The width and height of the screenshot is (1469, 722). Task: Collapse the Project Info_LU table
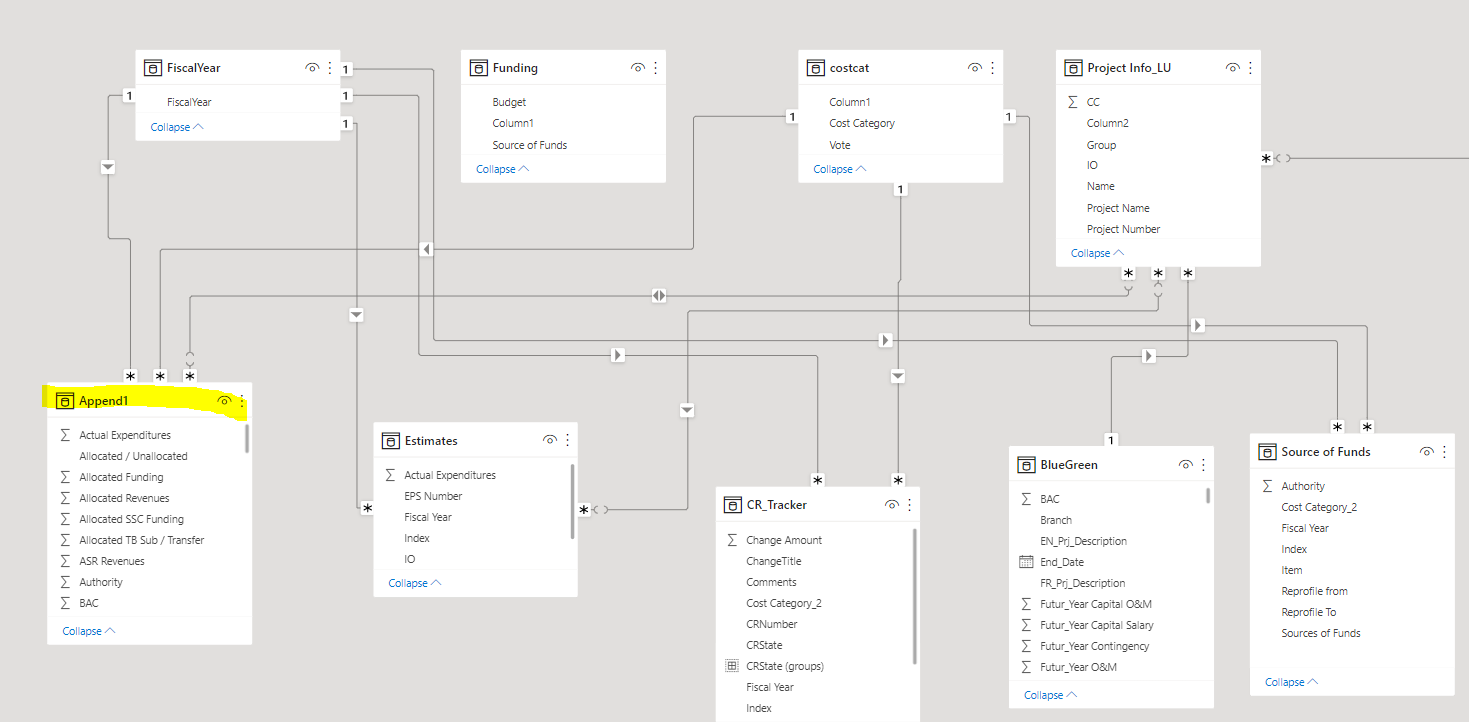1098,253
